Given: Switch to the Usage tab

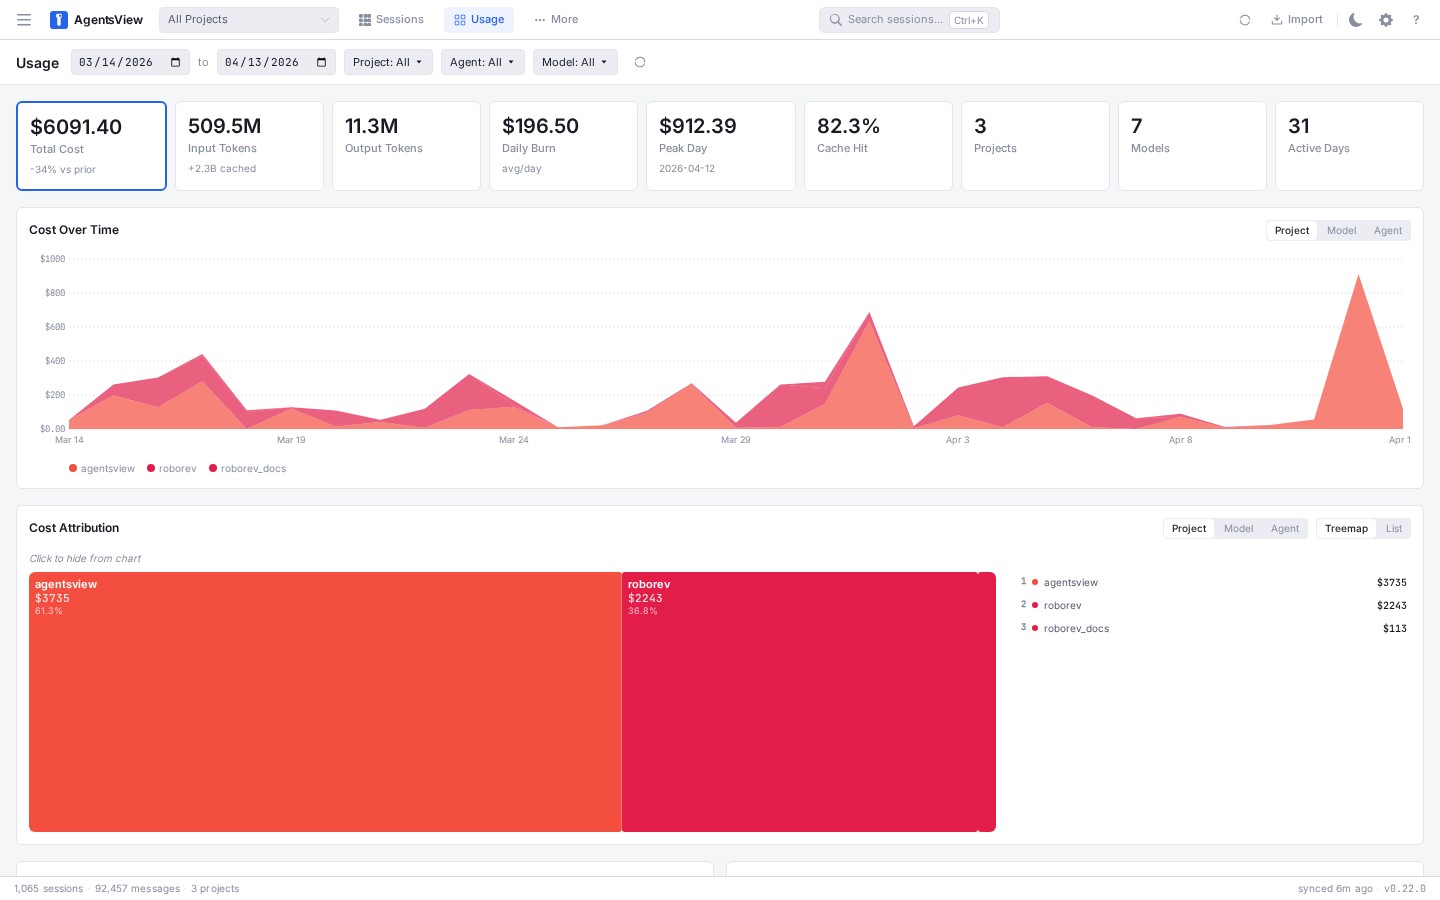Looking at the screenshot, I should coord(478,19).
